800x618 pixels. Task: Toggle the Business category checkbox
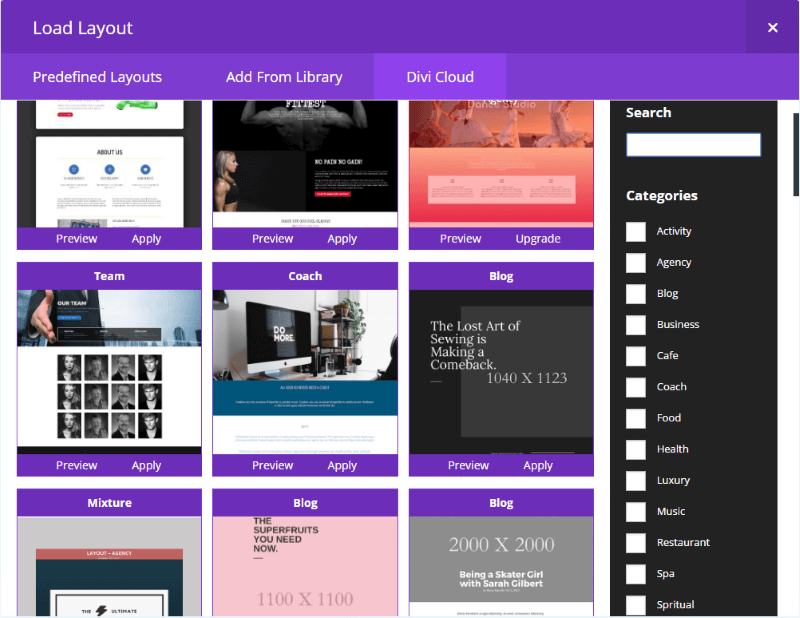pos(636,325)
